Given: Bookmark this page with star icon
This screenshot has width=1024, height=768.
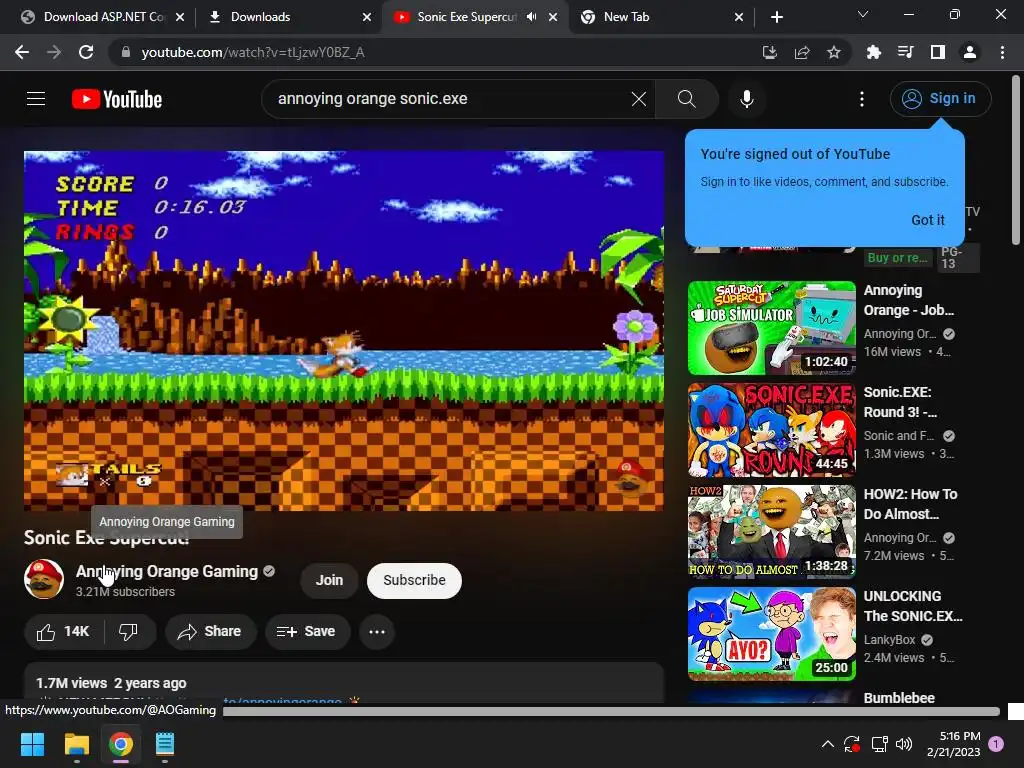Looking at the screenshot, I should point(834,52).
